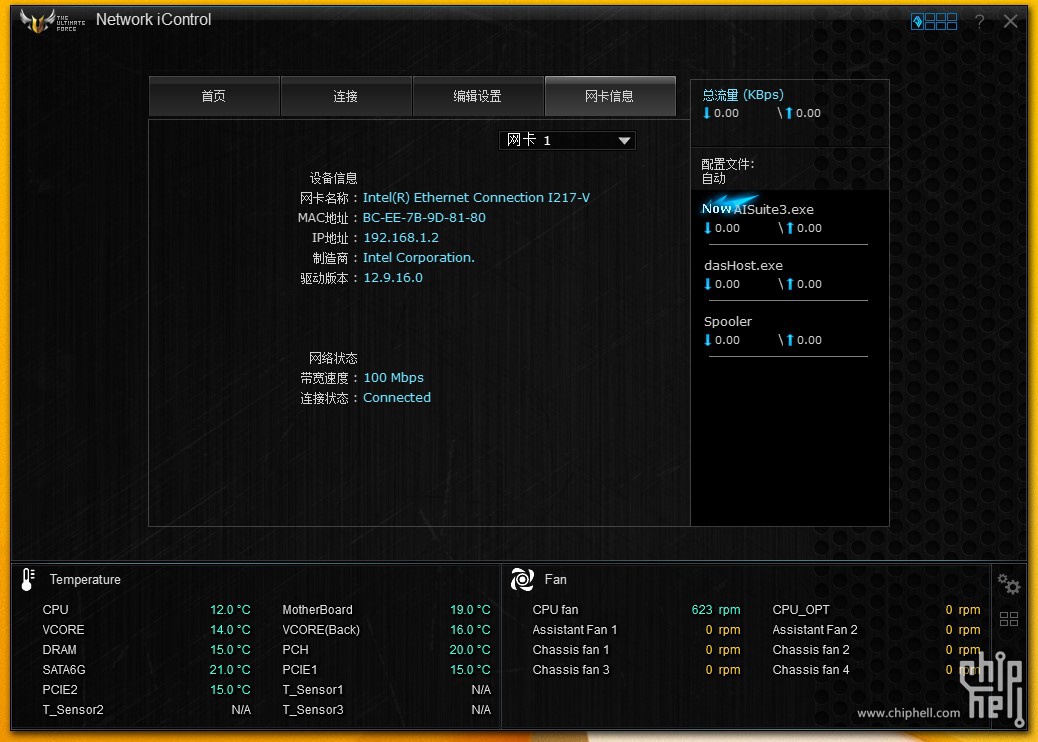Click dasHost.exe download arrow icon
The image size is (1038, 742).
(x=708, y=285)
